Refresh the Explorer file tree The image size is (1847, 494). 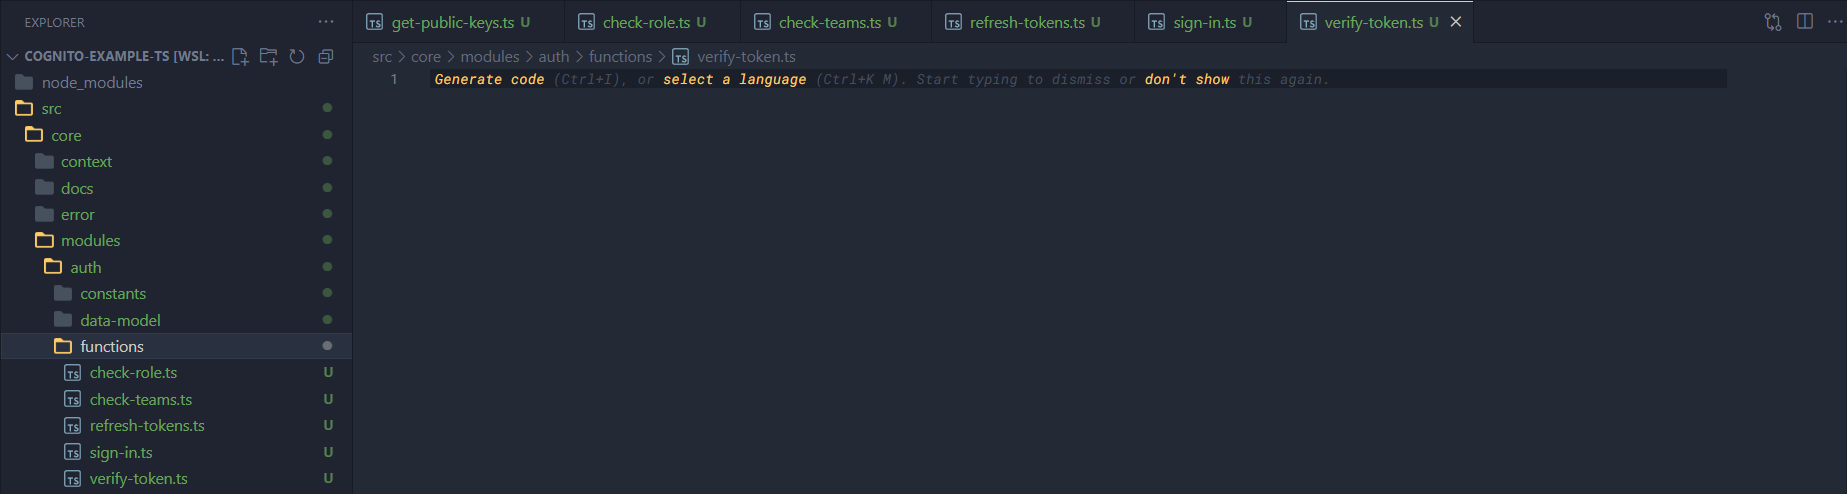click(297, 57)
